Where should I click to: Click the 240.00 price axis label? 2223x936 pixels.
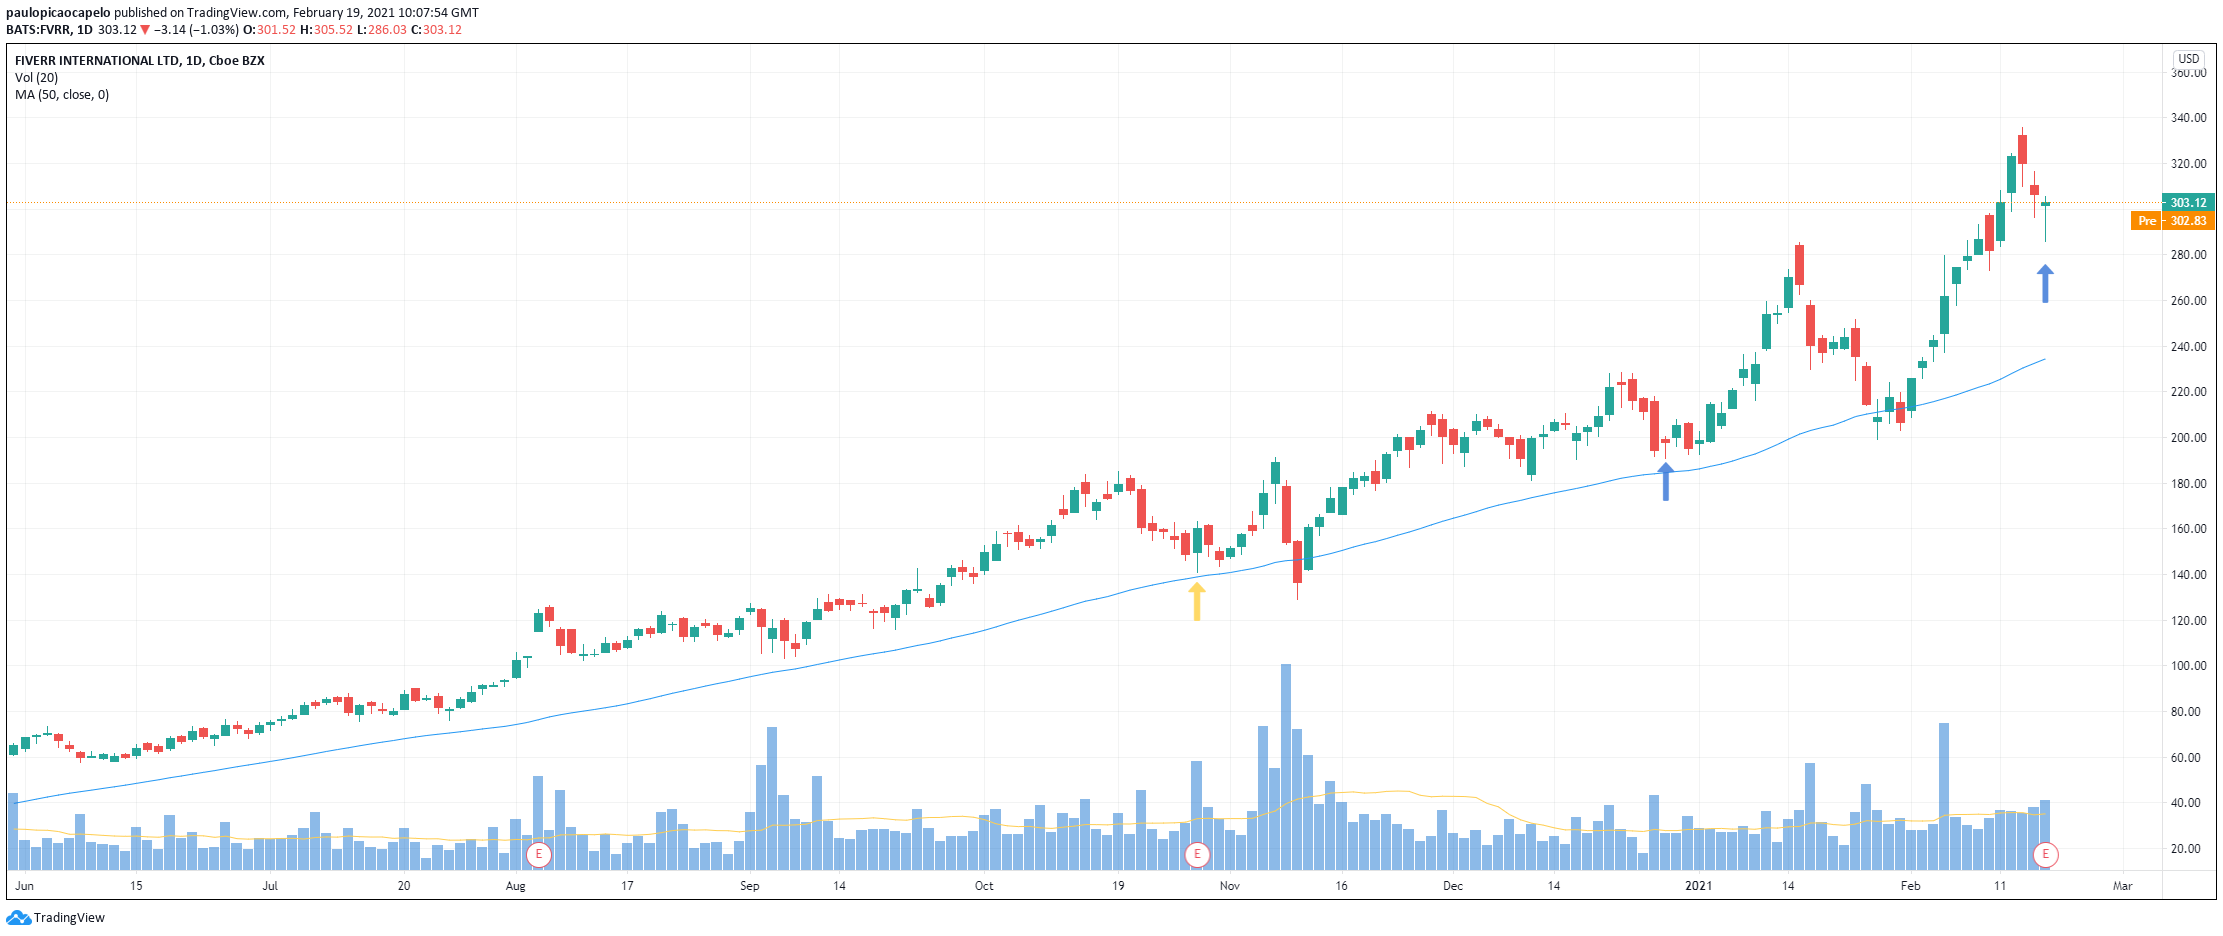pos(2188,347)
